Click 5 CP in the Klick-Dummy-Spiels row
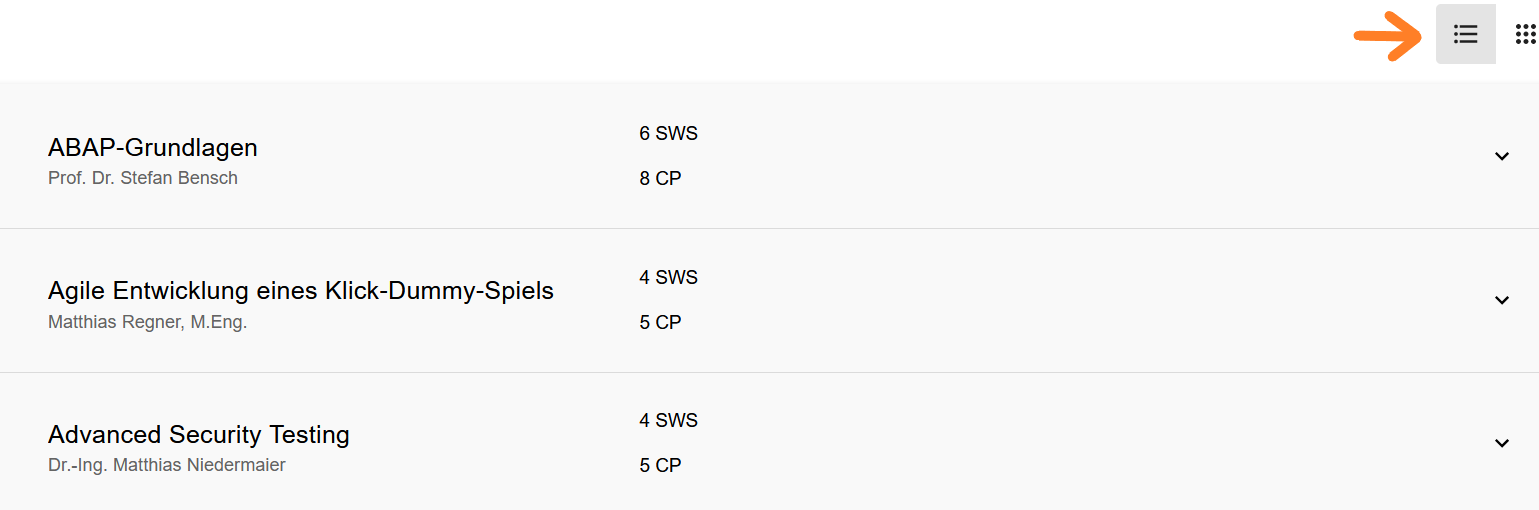Screen dimensions: 1539x510 pos(660,323)
